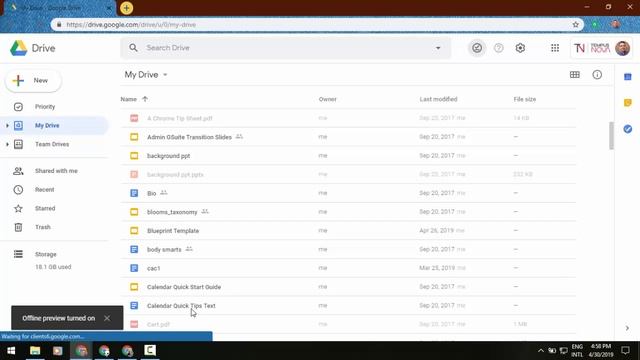Viewport: 640px width, 360px height.
Task: Click the Slides icon of background ppt
Action: 134,156
